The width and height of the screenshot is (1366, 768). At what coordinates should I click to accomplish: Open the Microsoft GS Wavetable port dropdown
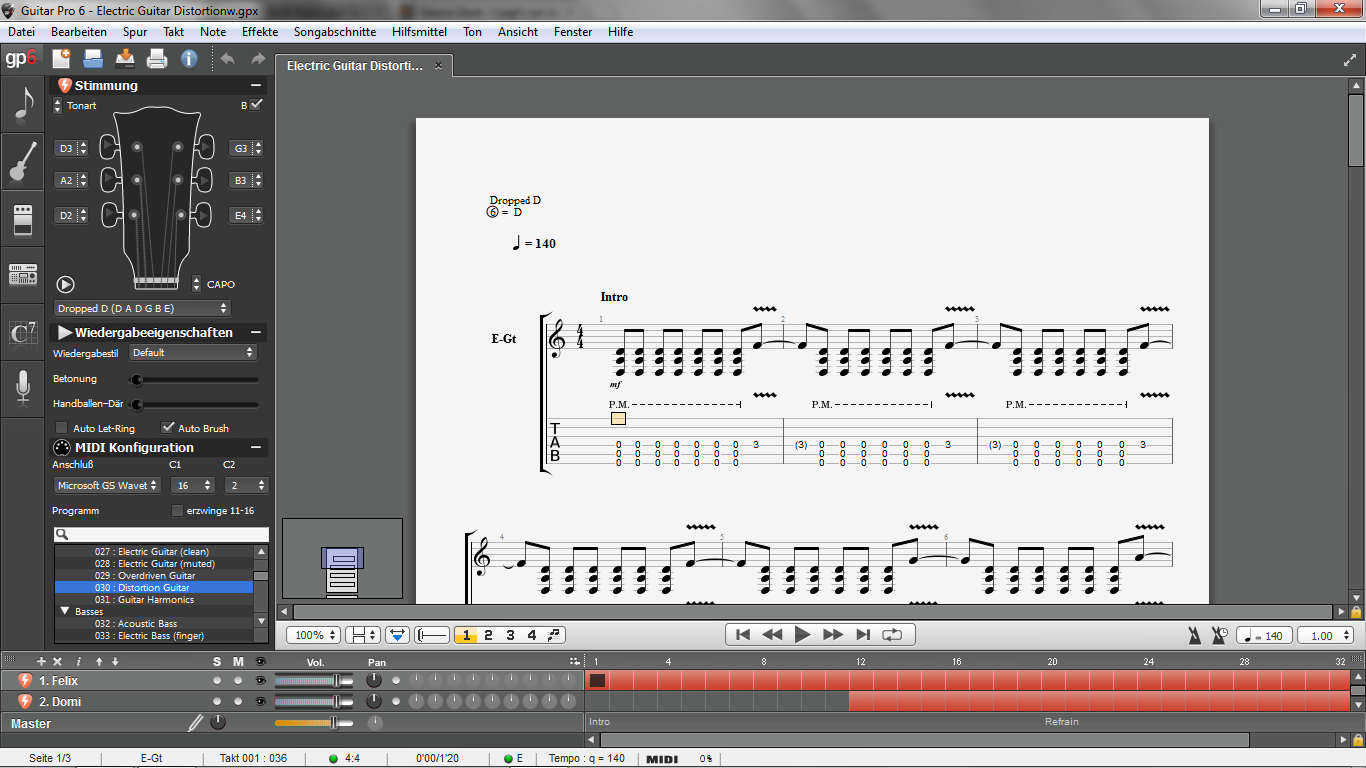(107, 485)
